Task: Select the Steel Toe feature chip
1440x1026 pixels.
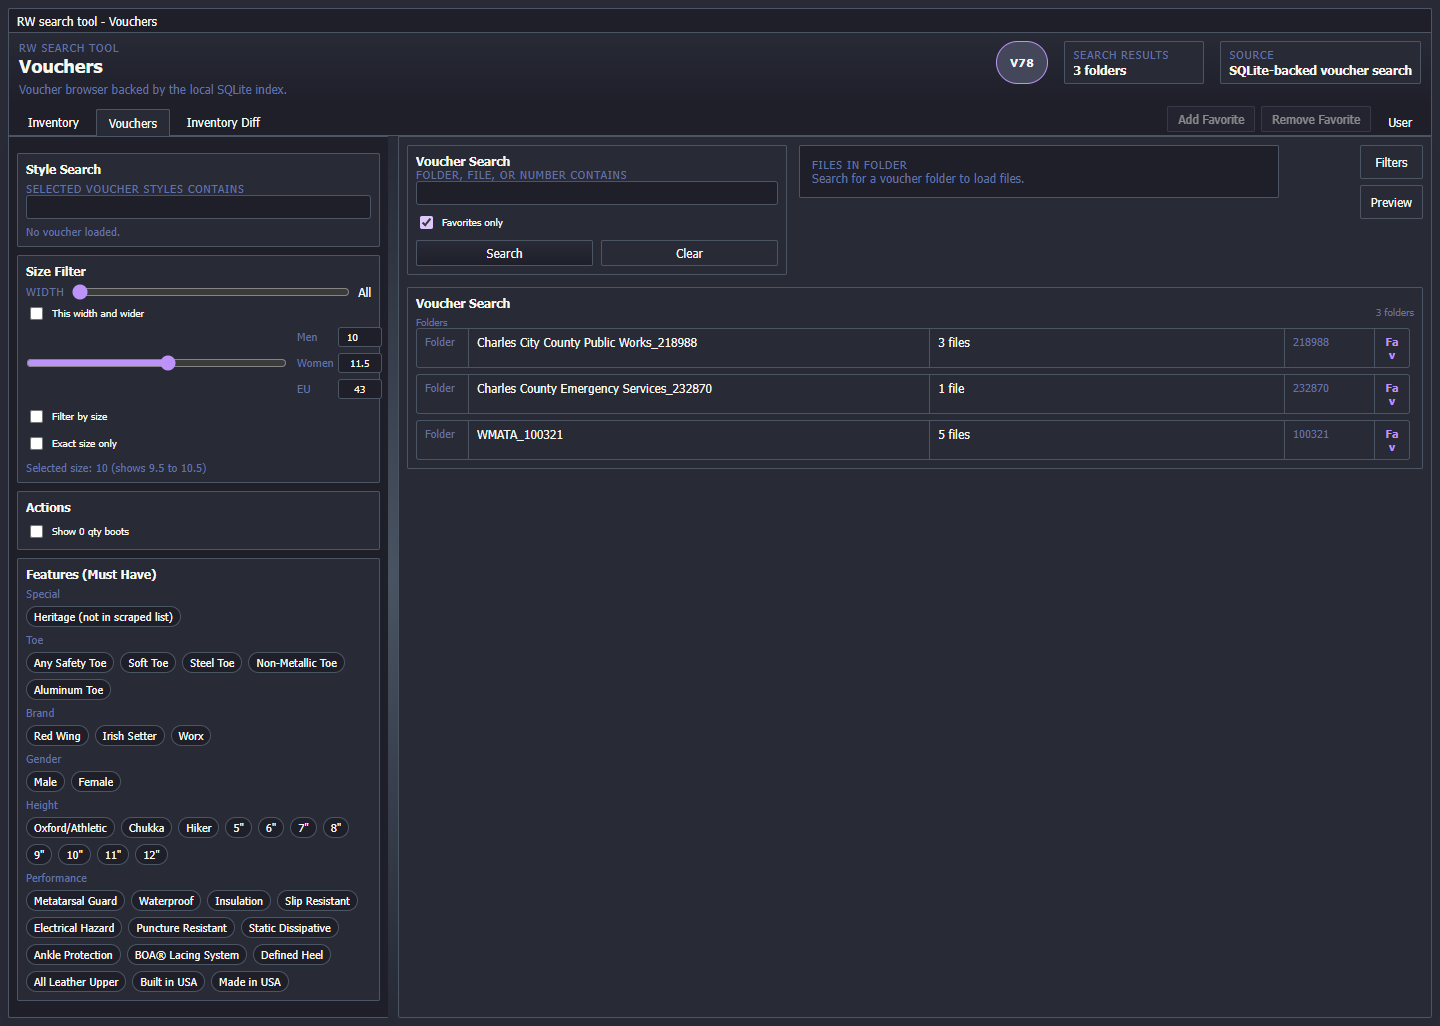Action: [212, 663]
